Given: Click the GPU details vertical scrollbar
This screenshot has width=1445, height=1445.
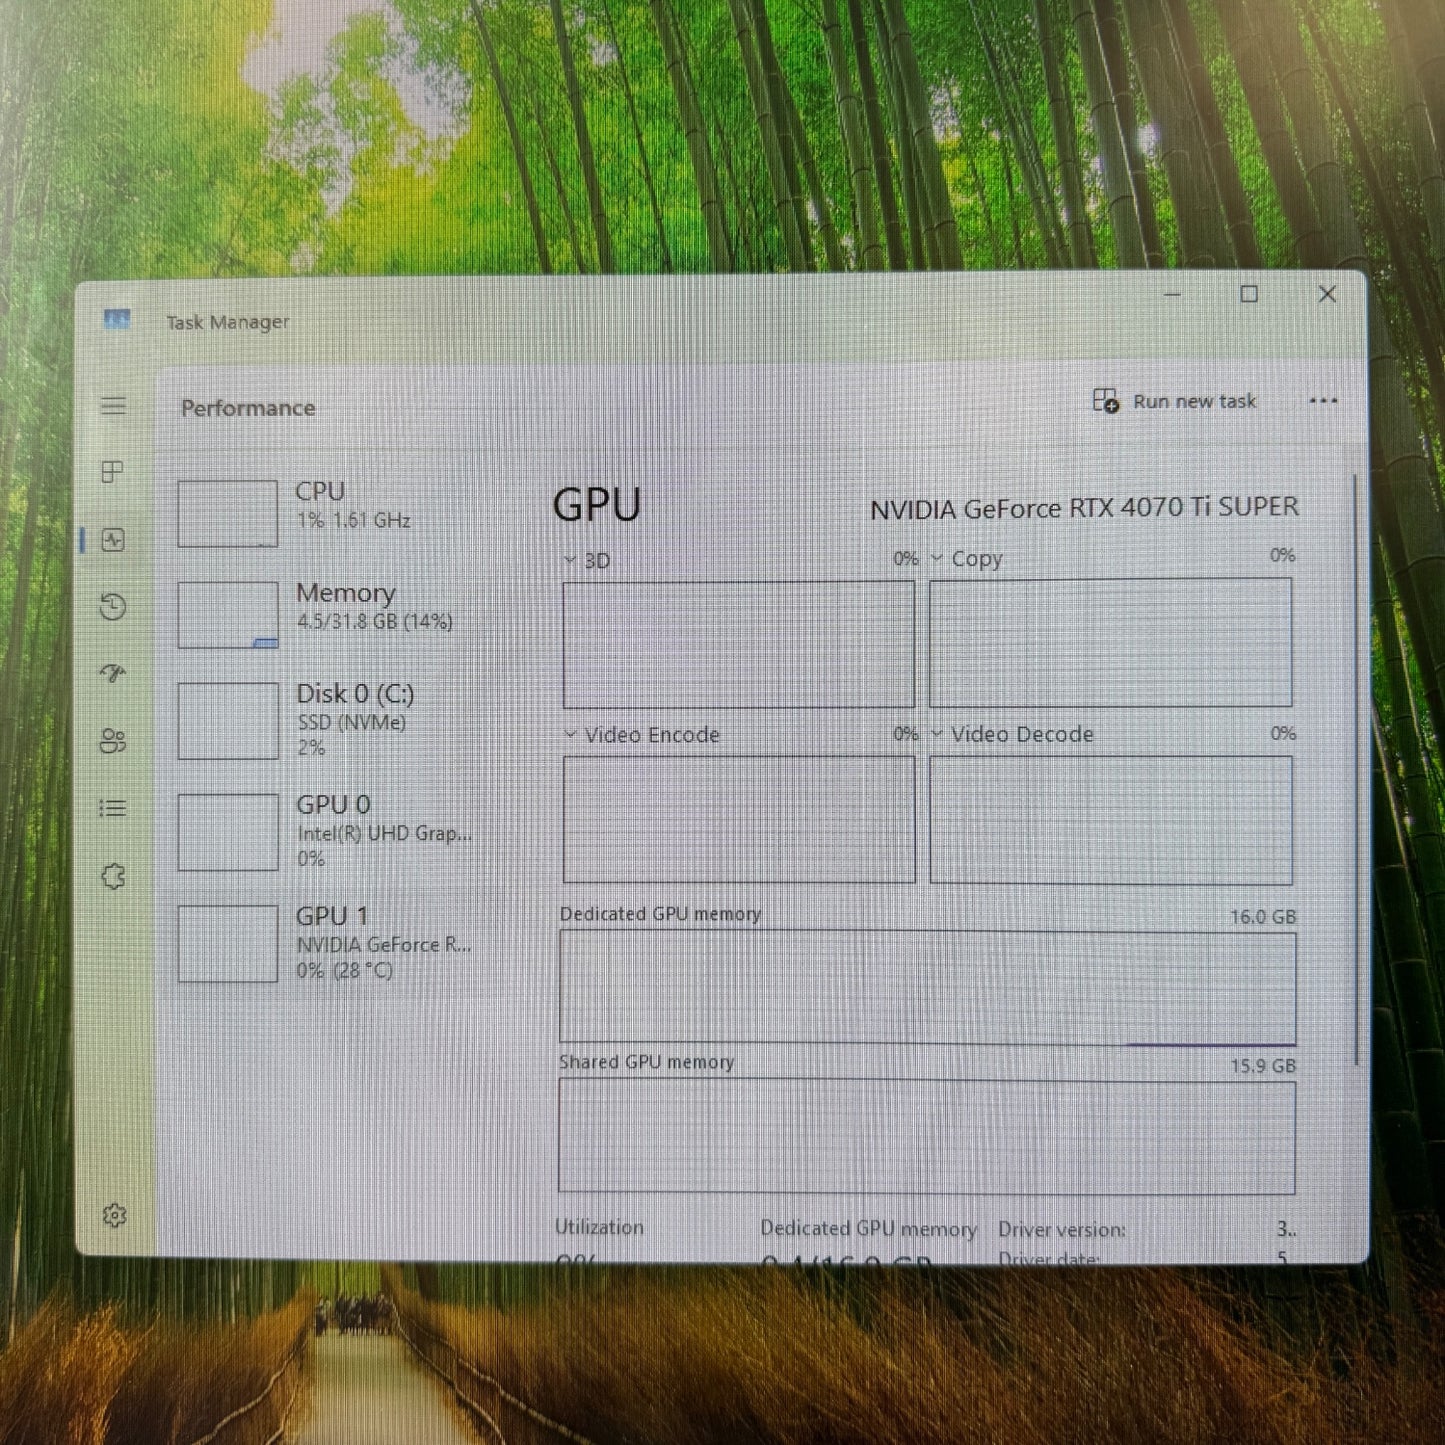Looking at the screenshot, I should coord(1355,770).
